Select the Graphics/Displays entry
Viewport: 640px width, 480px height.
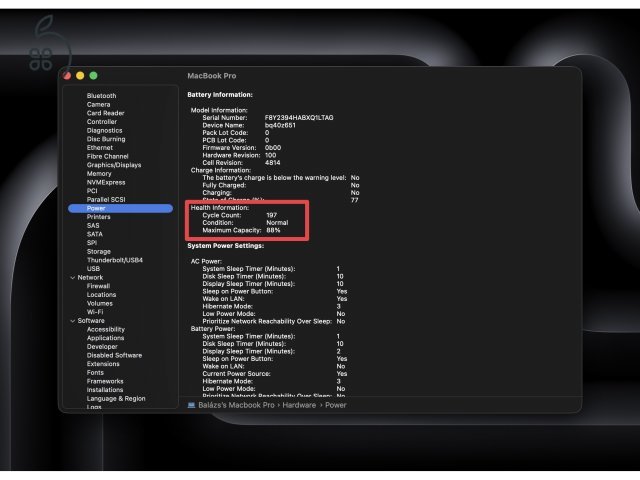(114, 165)
